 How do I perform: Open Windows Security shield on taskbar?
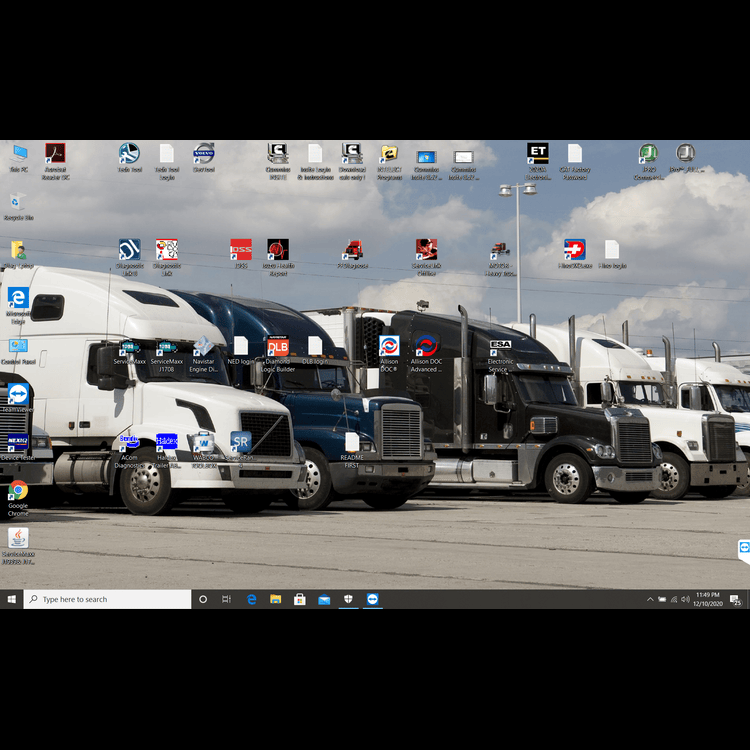[x=348, y=599]
